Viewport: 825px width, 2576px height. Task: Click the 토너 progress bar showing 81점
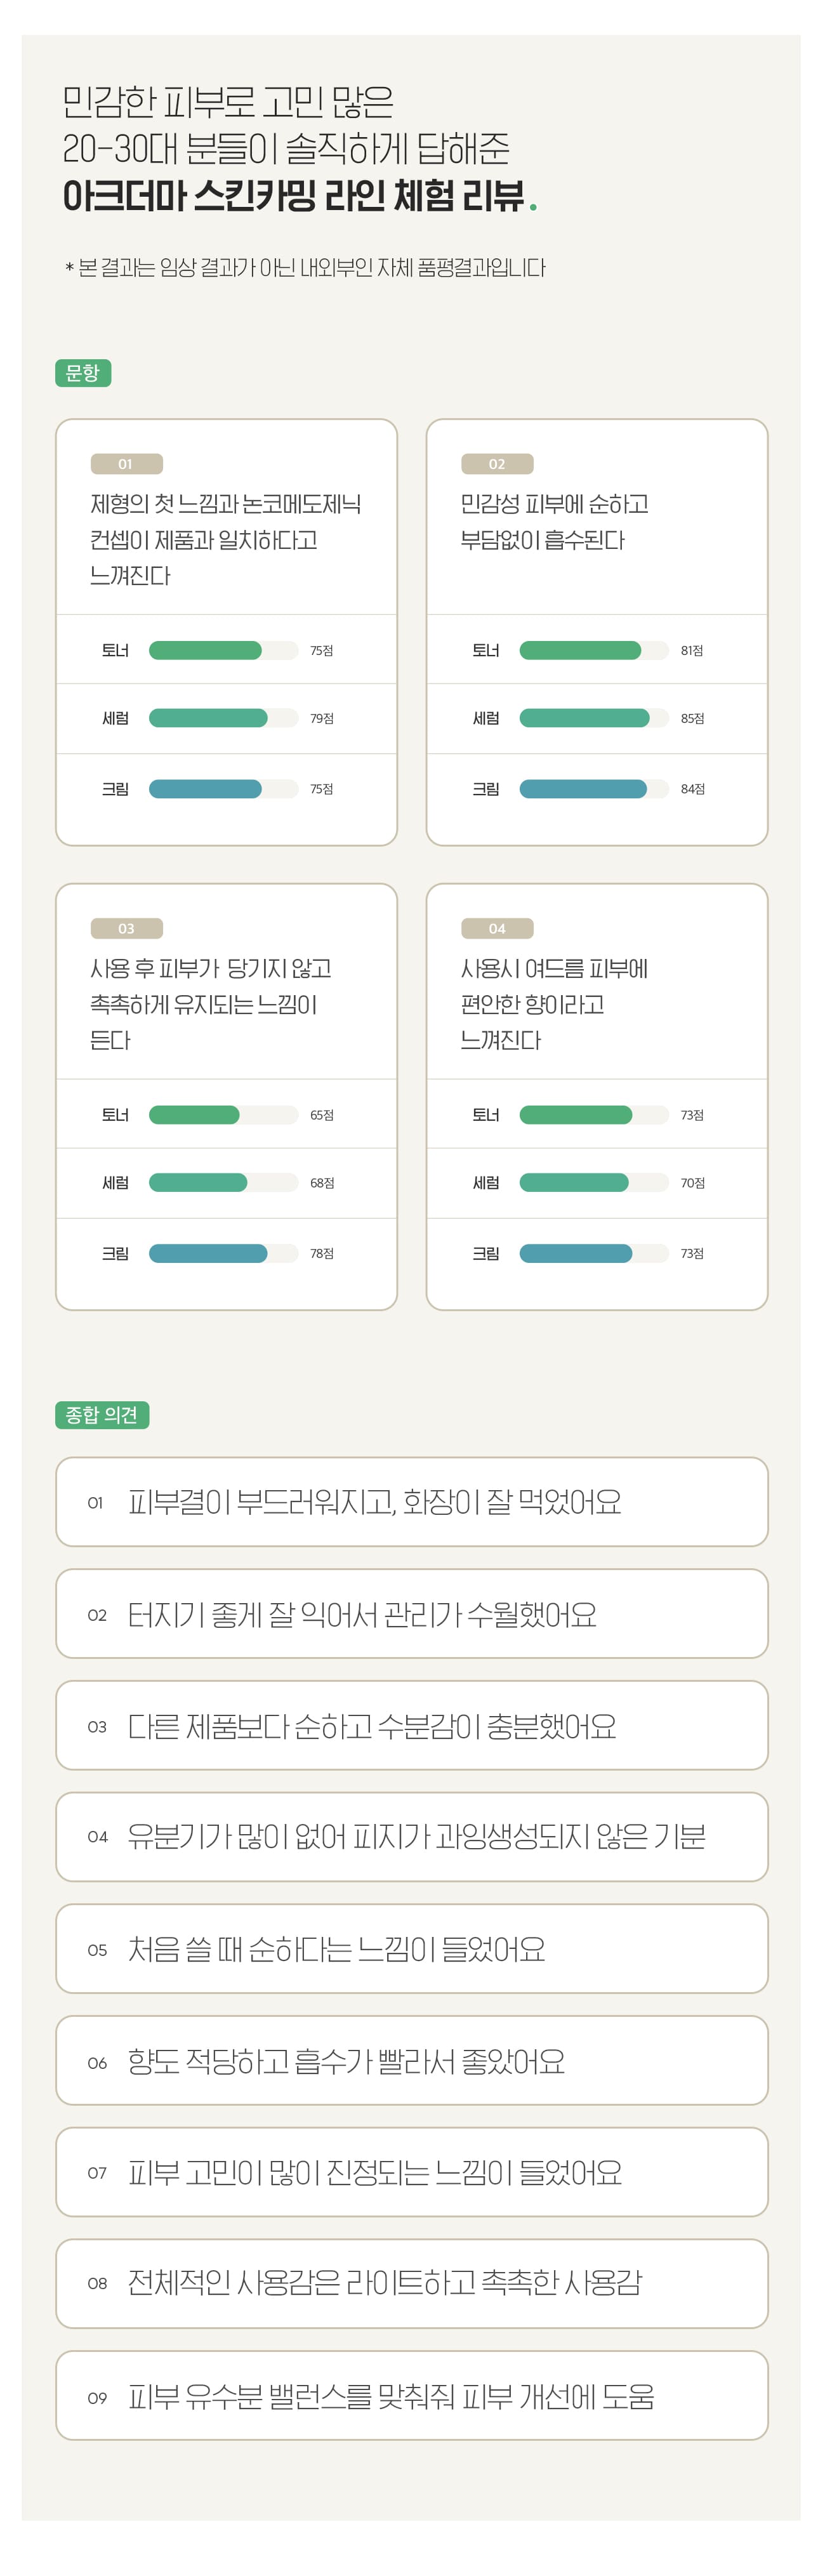pyautogui.click(x=593, y=651)
